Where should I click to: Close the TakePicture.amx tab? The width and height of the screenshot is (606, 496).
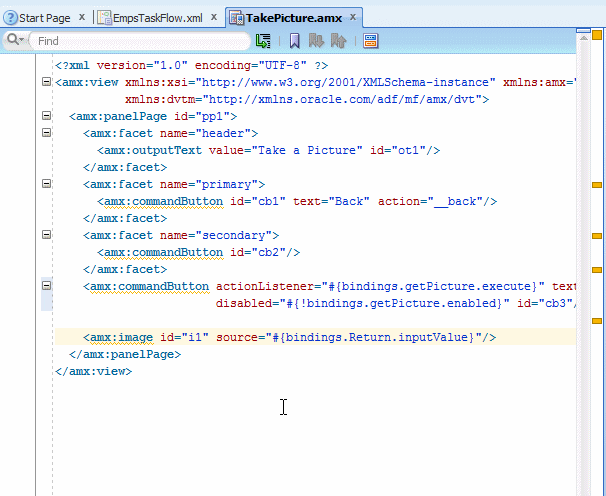(353, 17)
